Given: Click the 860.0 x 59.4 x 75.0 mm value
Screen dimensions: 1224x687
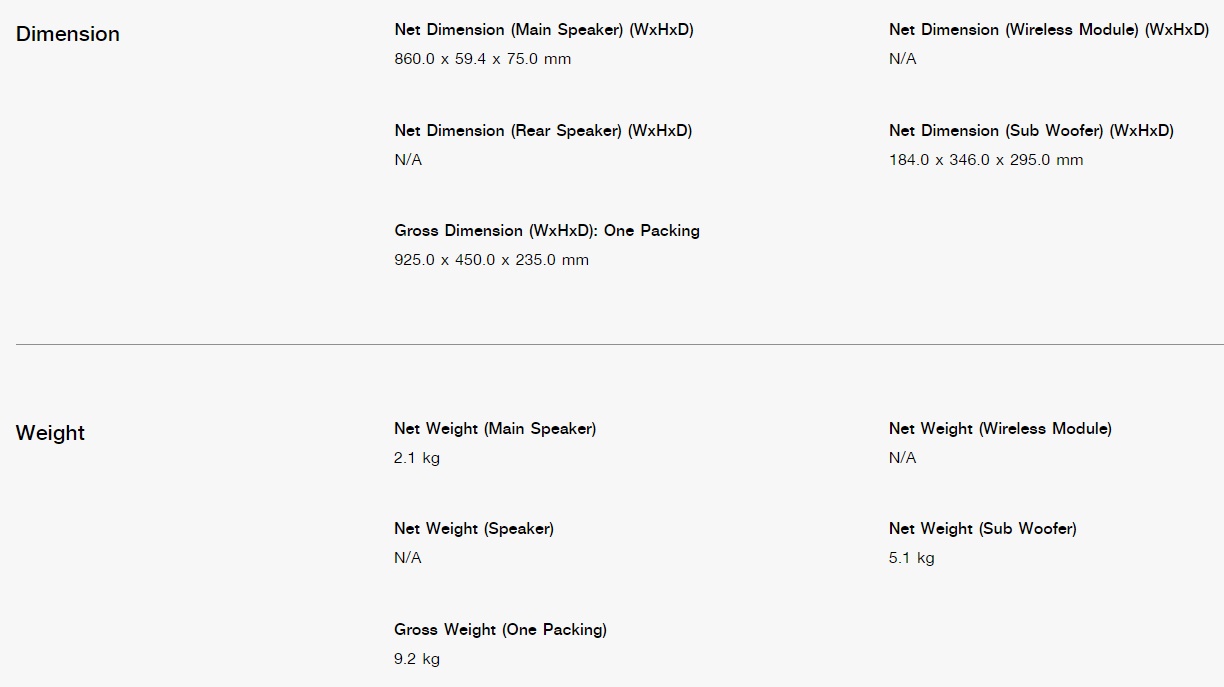Looking at the screenshot, I should (x=483, y=59).
